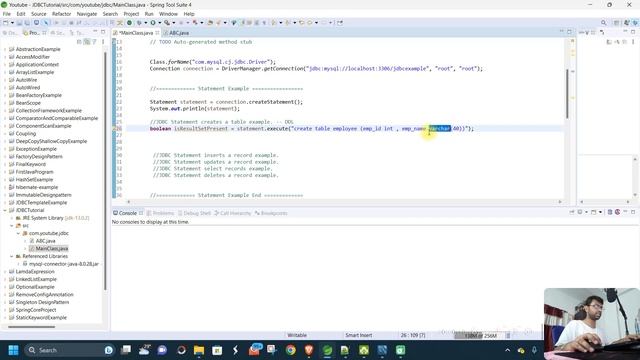
Task: Click the Windows Start button
Action: pyautogui.click(x=13, y=350)
